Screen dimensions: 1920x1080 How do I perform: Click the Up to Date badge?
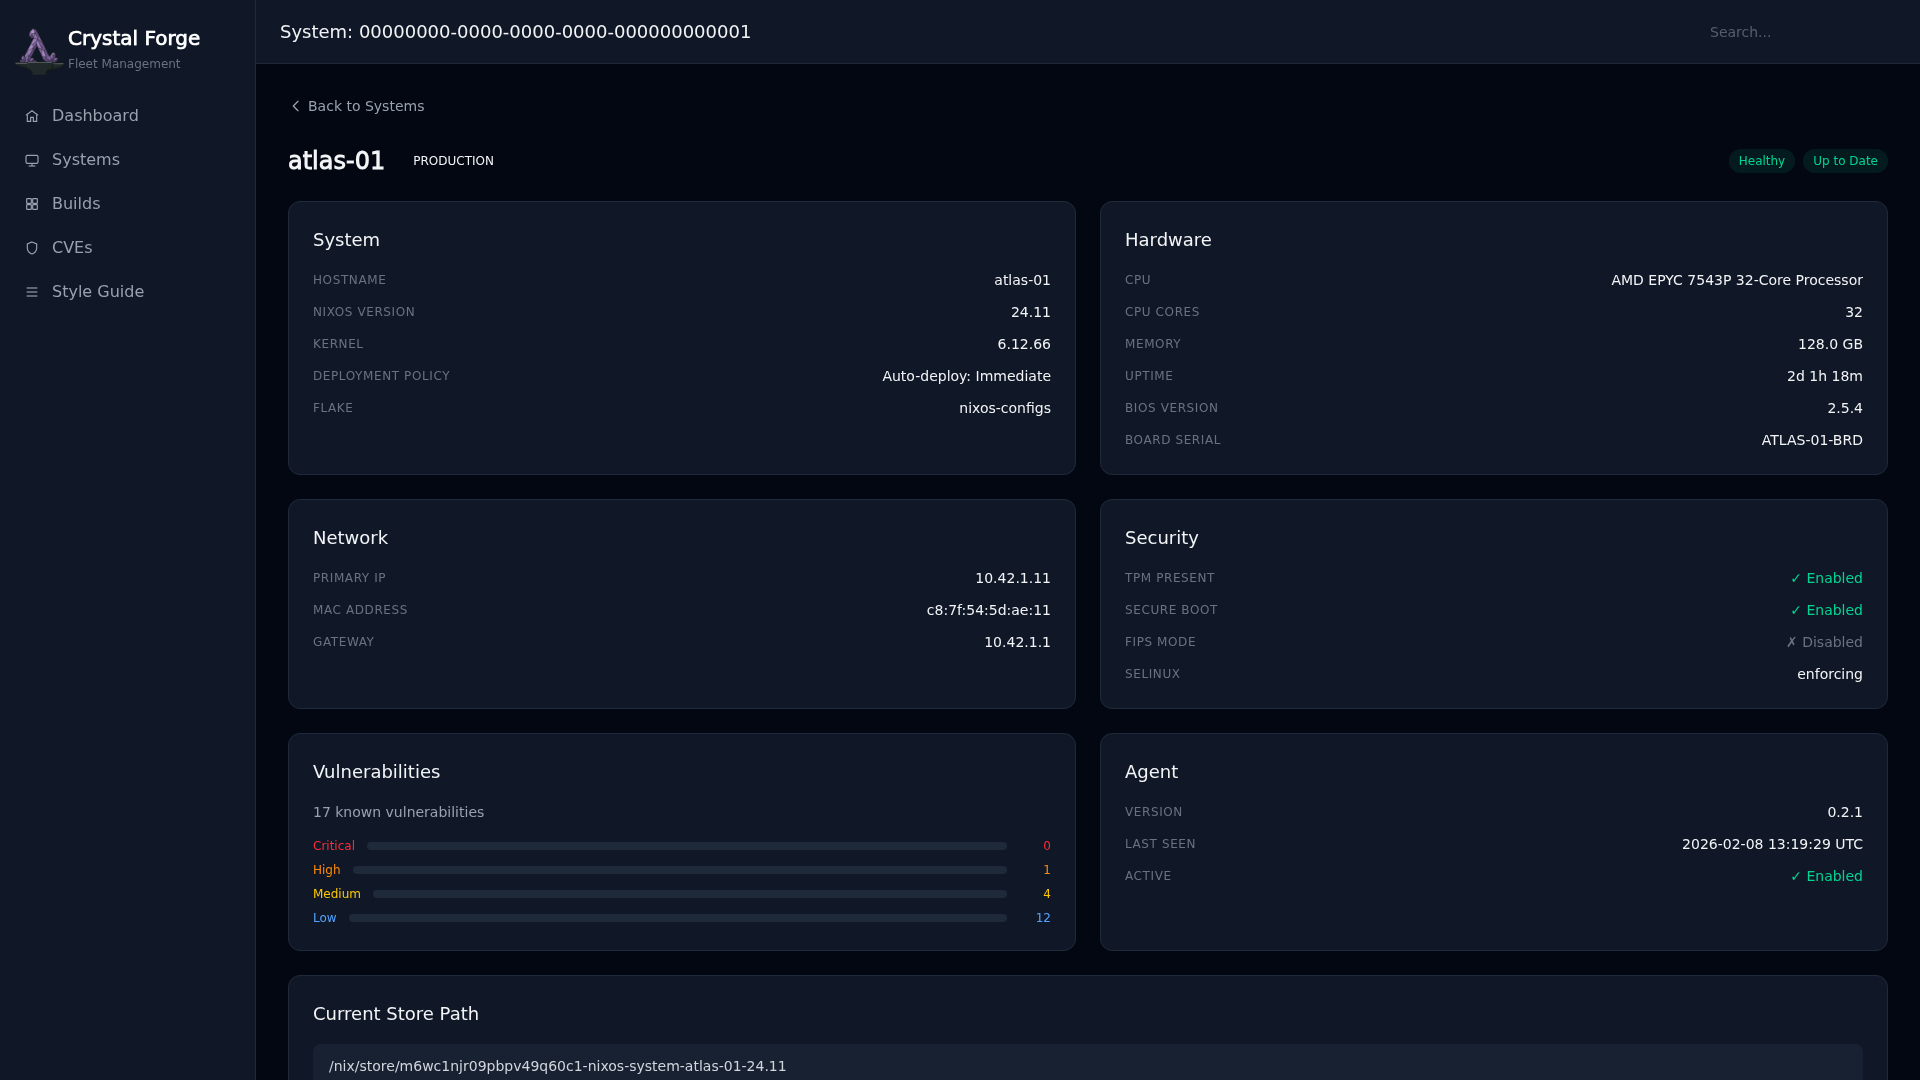1844,161
